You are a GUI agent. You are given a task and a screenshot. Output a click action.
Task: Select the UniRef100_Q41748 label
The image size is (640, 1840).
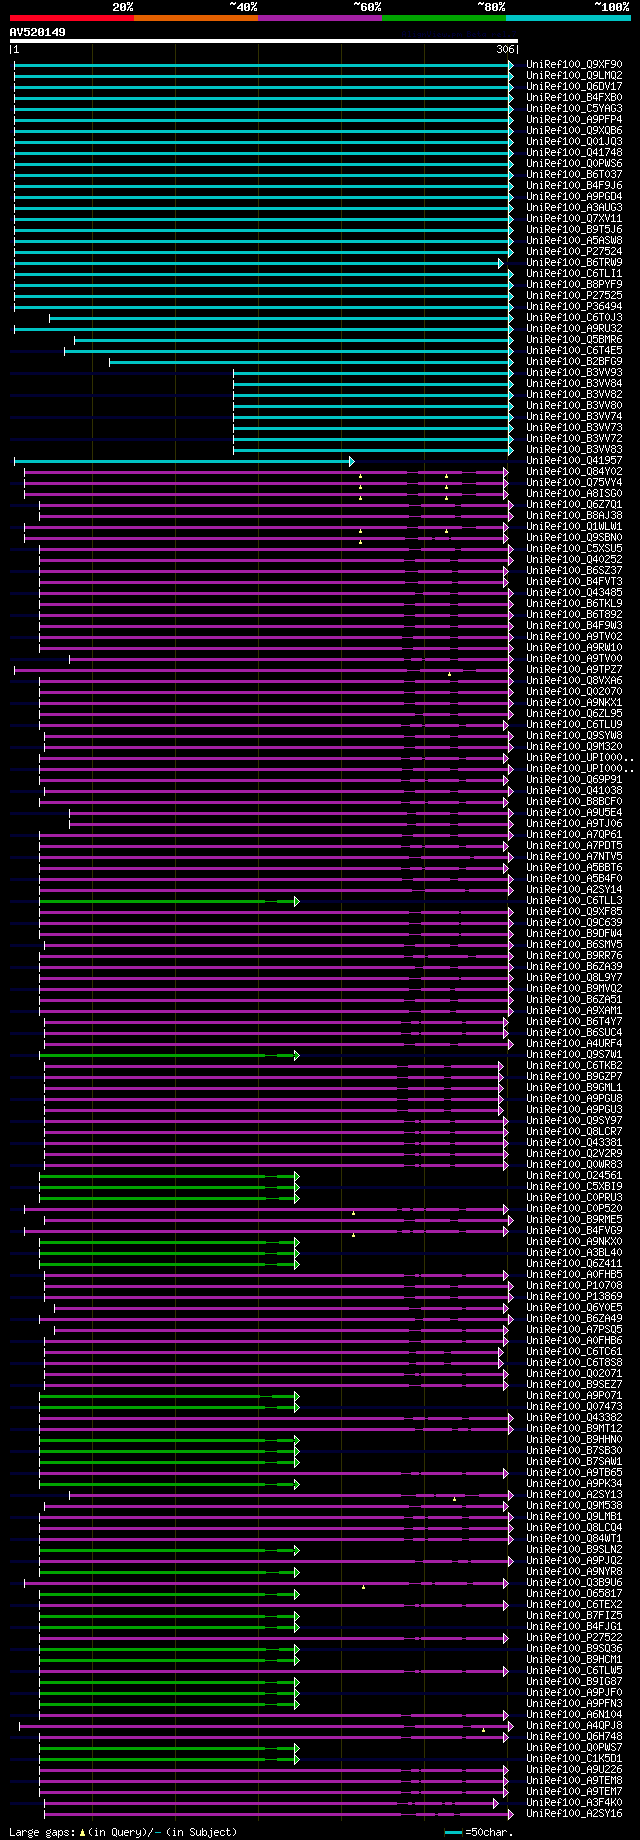[574, 152]
